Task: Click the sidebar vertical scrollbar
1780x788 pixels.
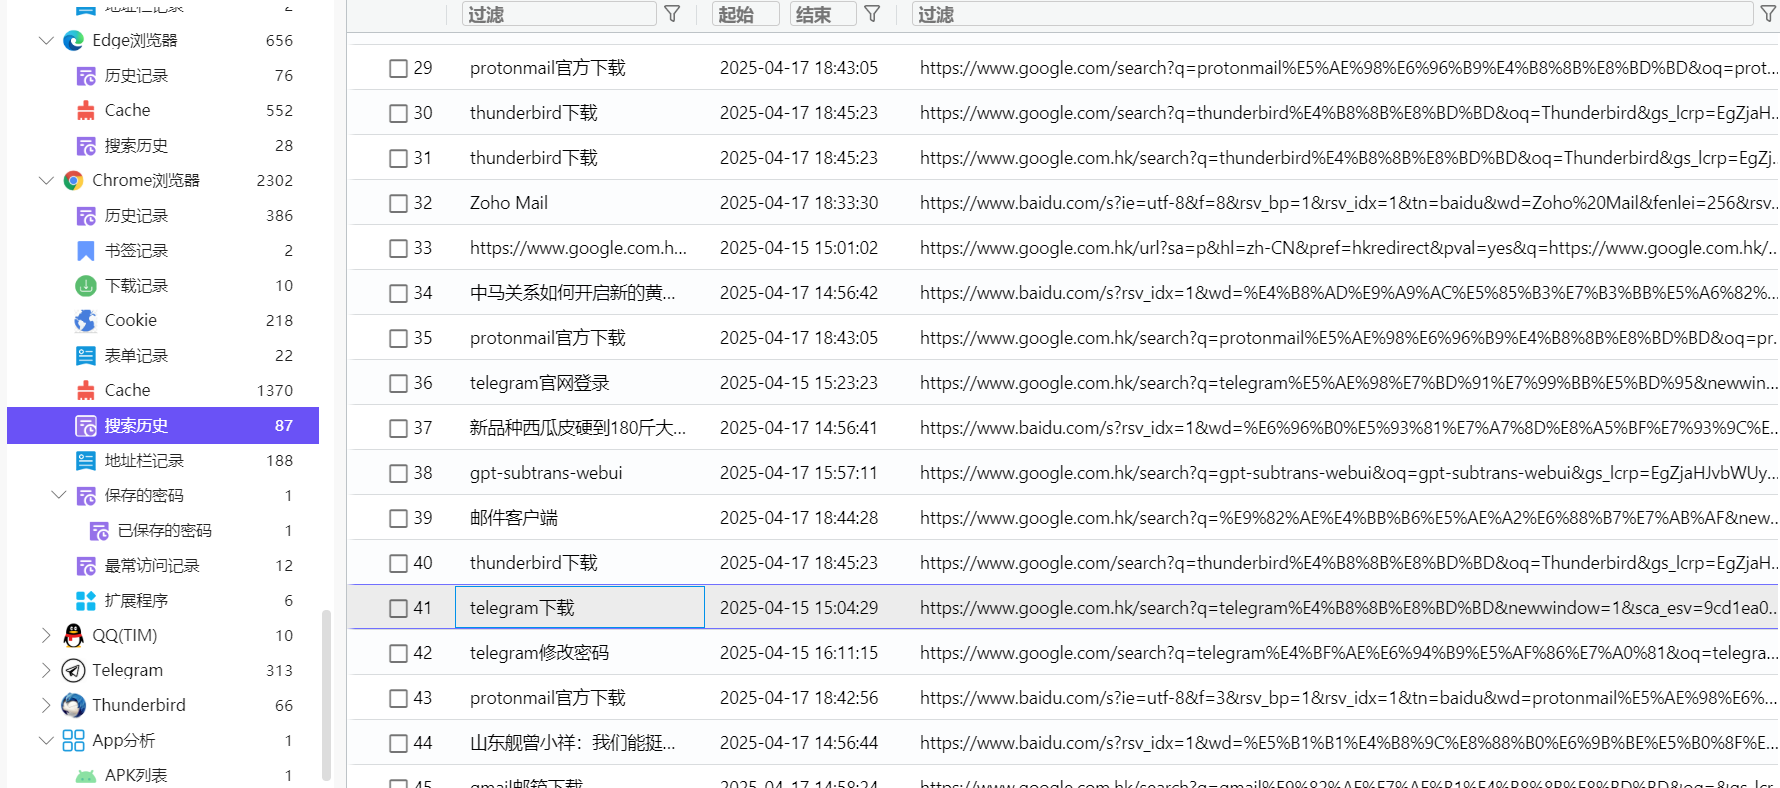Action: click(326, 695)
